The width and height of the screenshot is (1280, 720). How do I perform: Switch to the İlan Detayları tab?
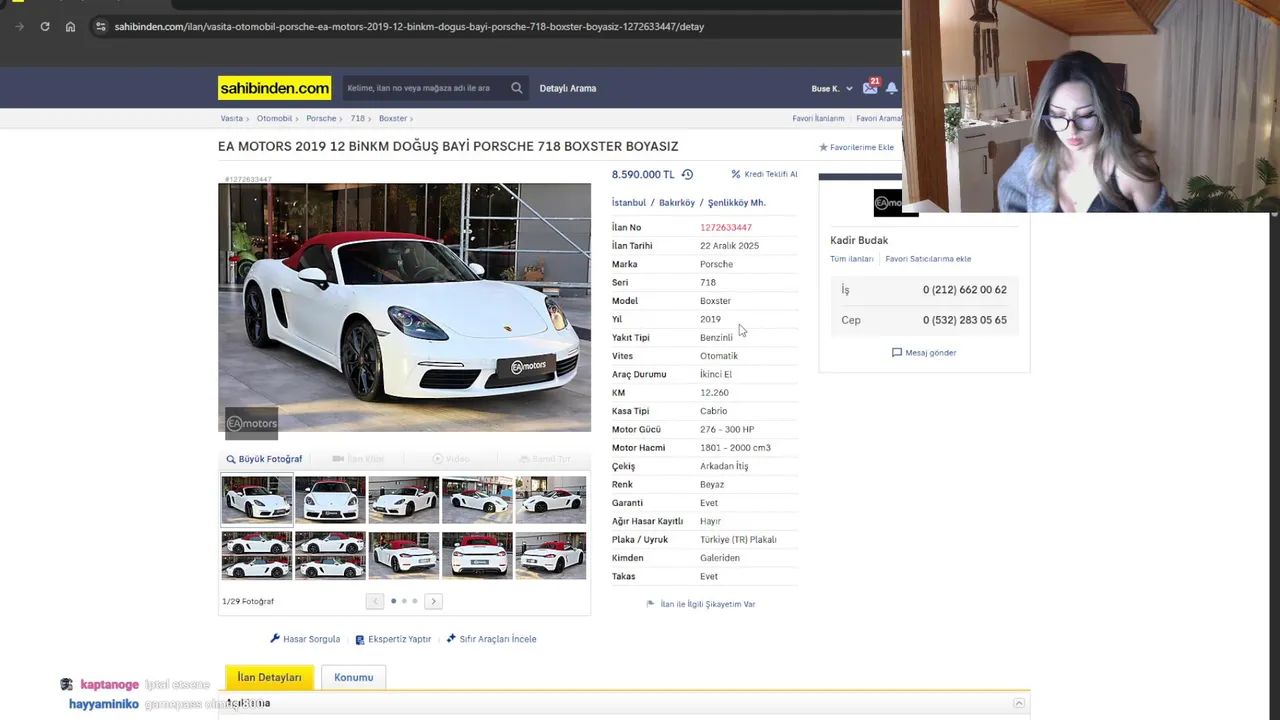point(269,677)
